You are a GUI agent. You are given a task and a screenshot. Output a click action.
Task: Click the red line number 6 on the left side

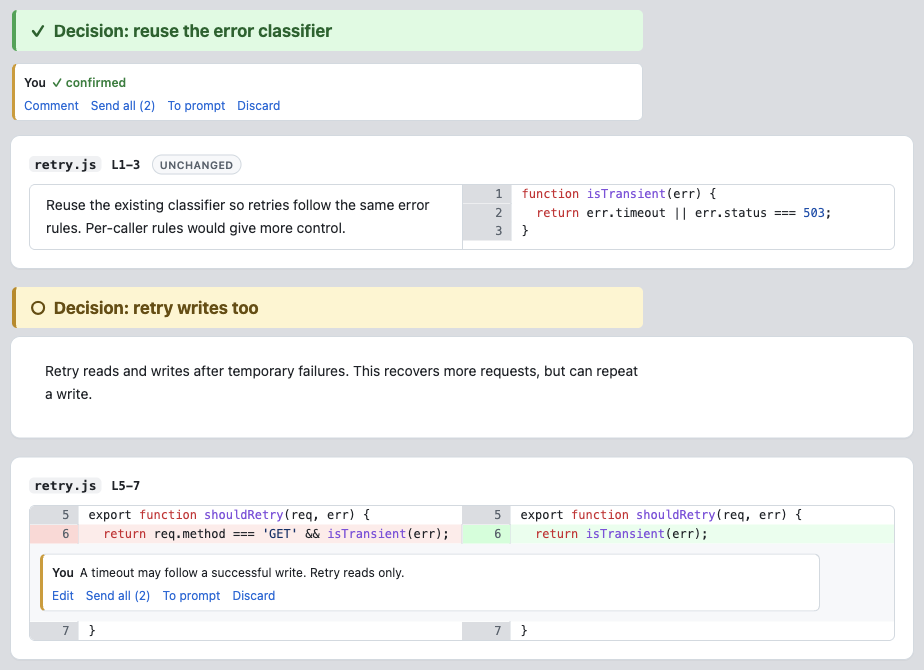point(54,534)
